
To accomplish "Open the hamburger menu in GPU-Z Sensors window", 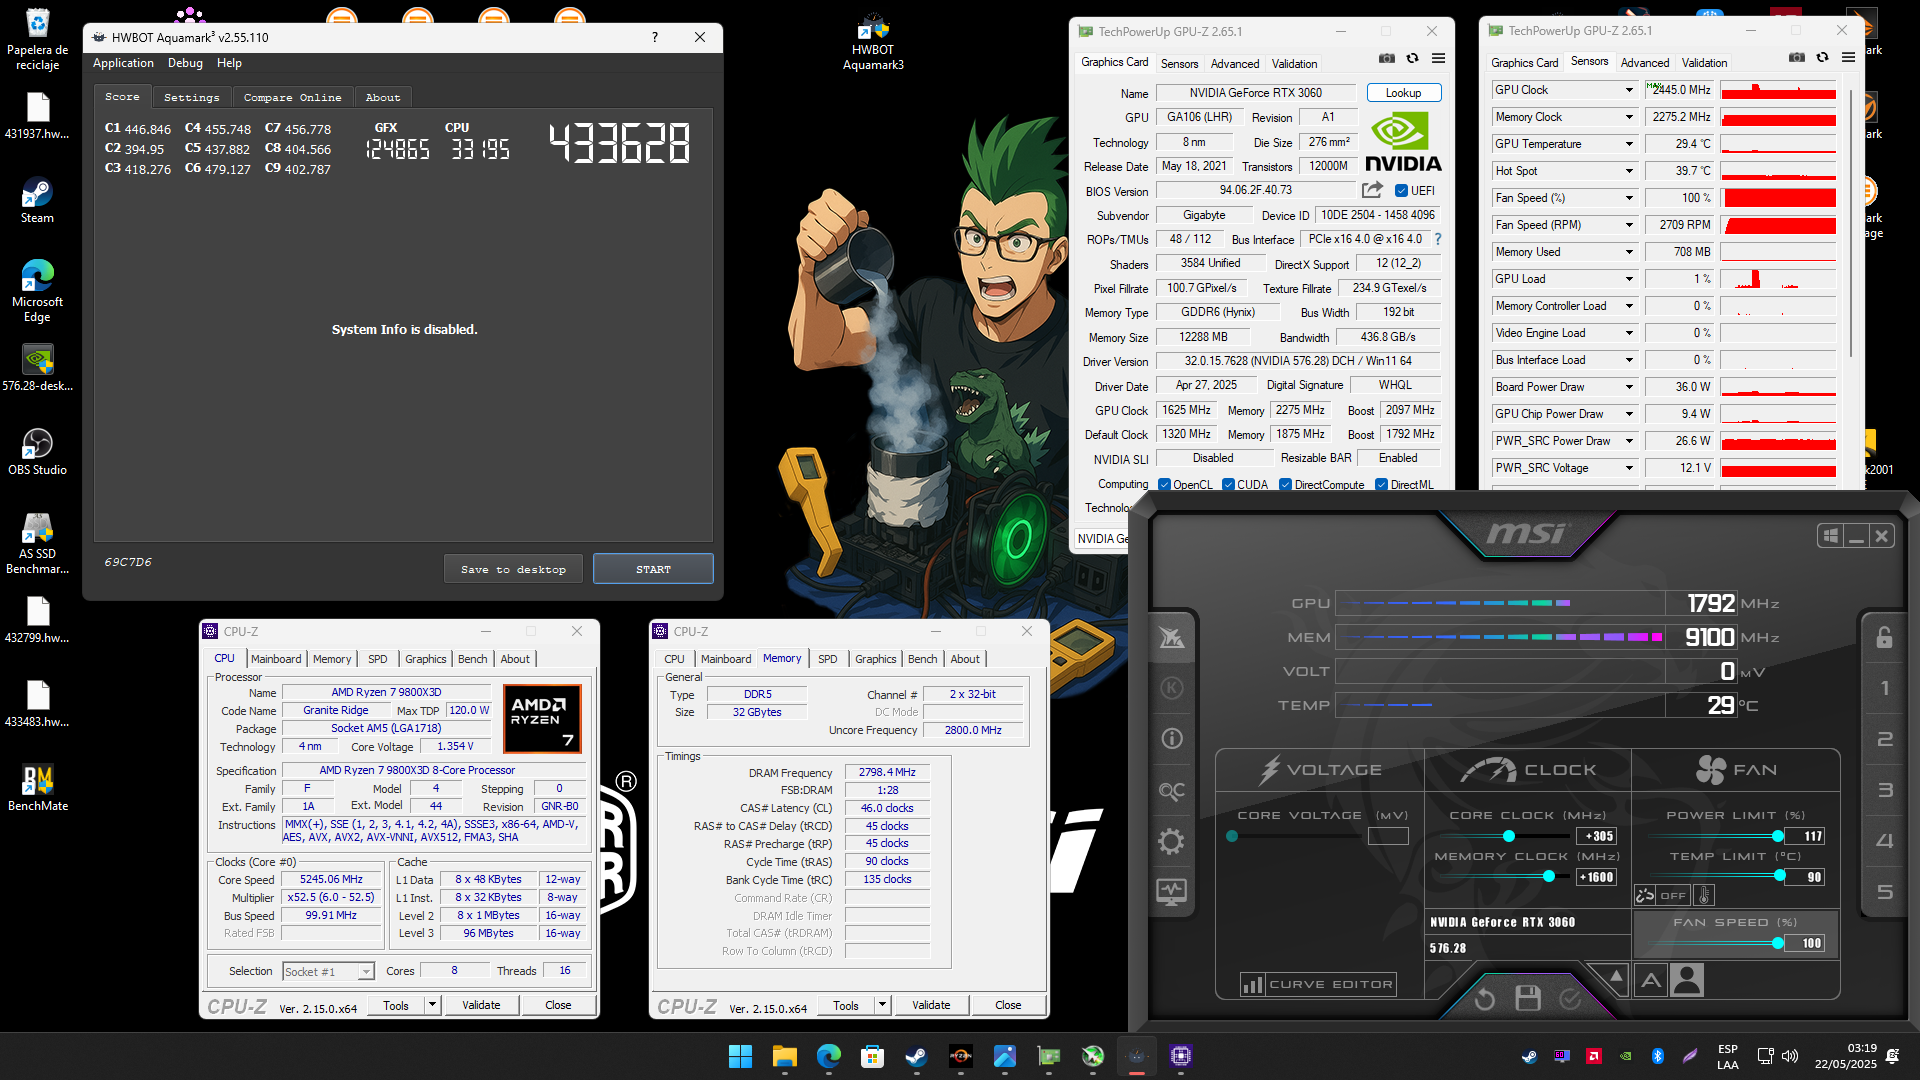I will click(1848, 58).
